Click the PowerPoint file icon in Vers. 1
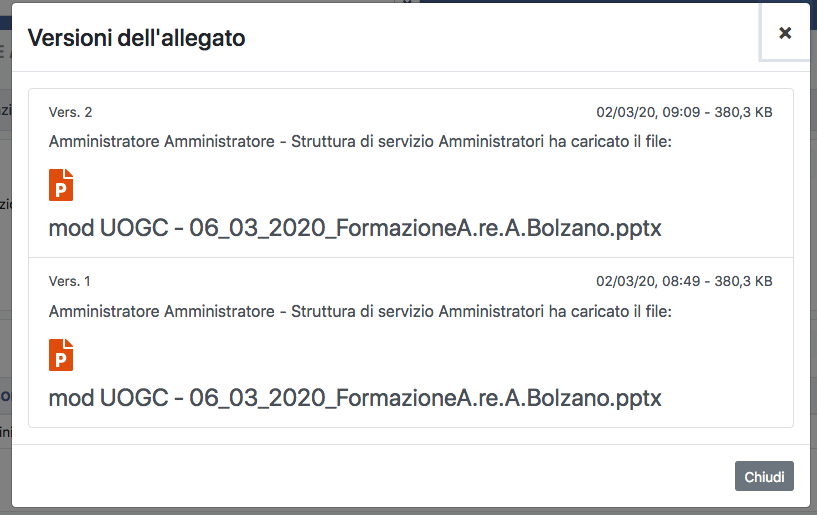817x515 pixels. (61, 355)
